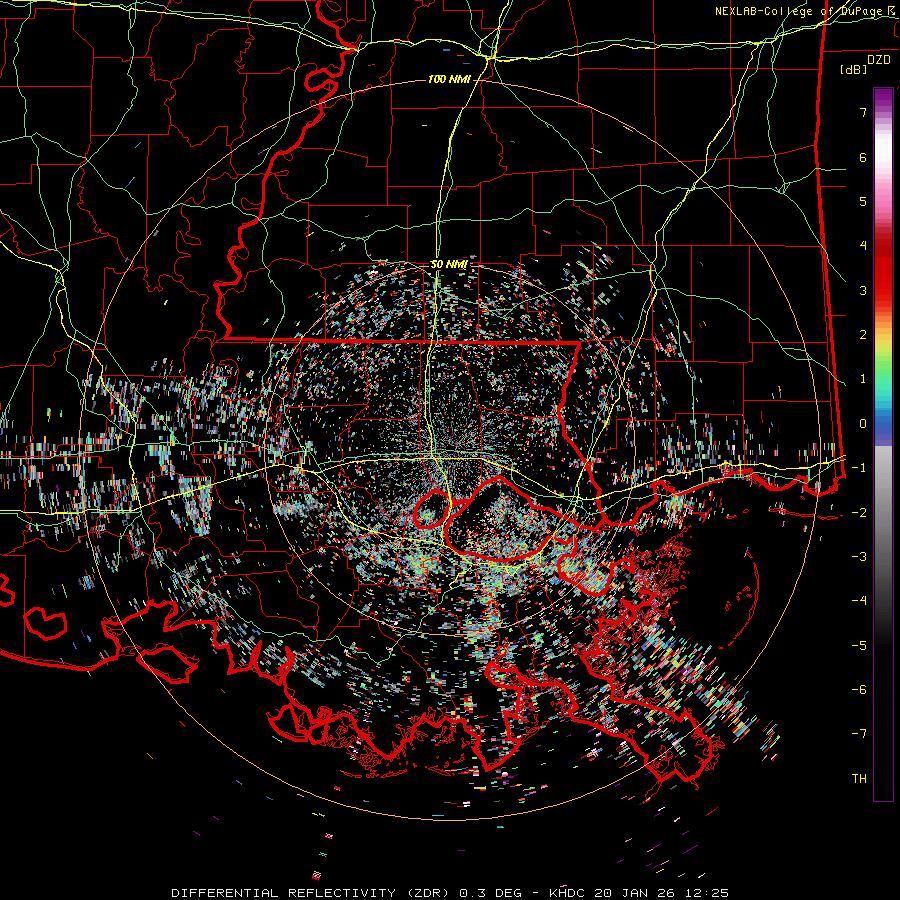Click the -2 value on color scale
This screenshot has width=900, height=900.
(859, 512)
